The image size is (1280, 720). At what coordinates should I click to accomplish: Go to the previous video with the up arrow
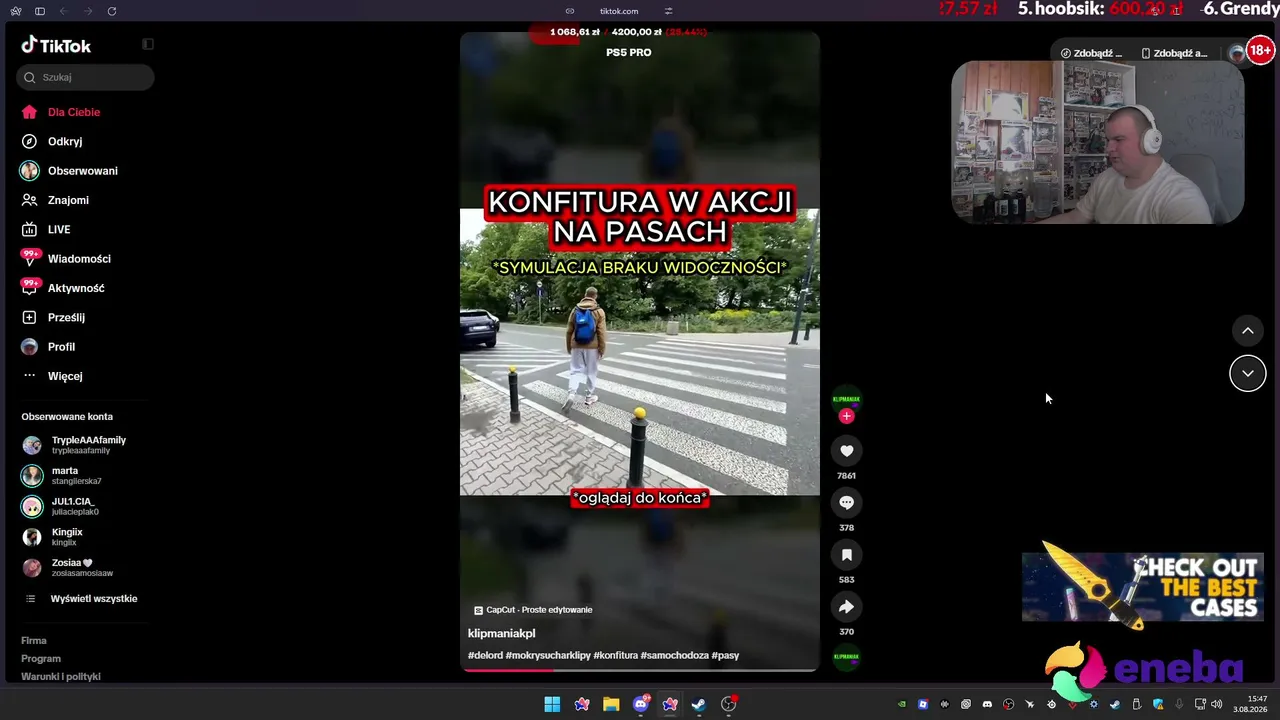1247,331
